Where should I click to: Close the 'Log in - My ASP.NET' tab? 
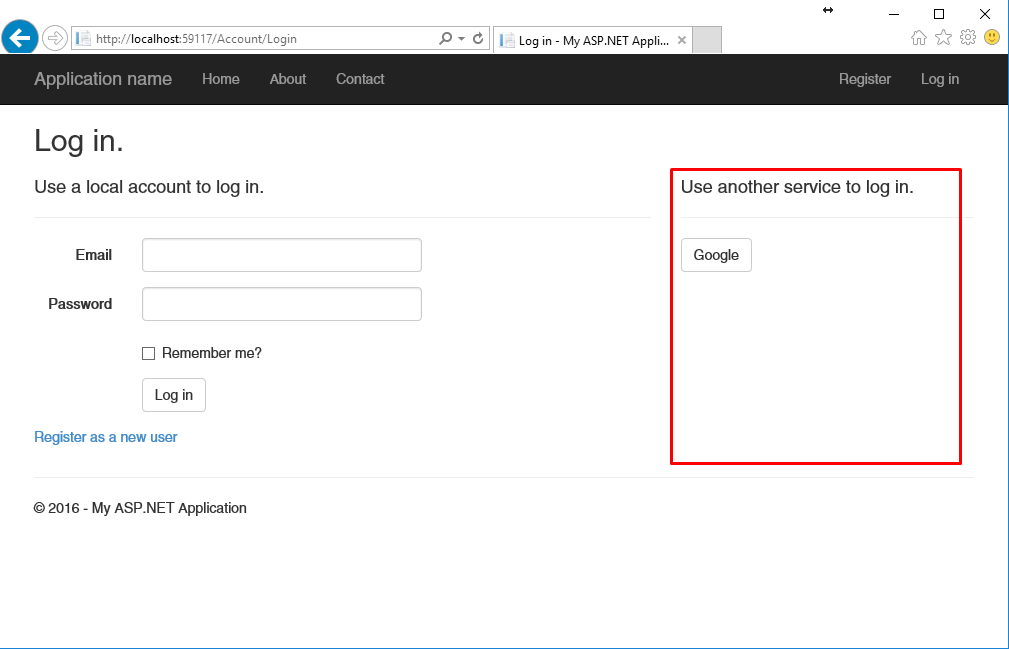pyautogui.click(x=682, y=40)
